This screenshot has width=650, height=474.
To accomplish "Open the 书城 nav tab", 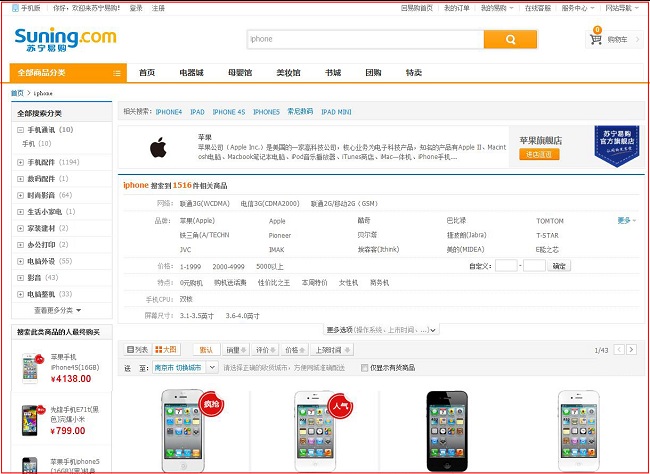I will tap(333, 73).
